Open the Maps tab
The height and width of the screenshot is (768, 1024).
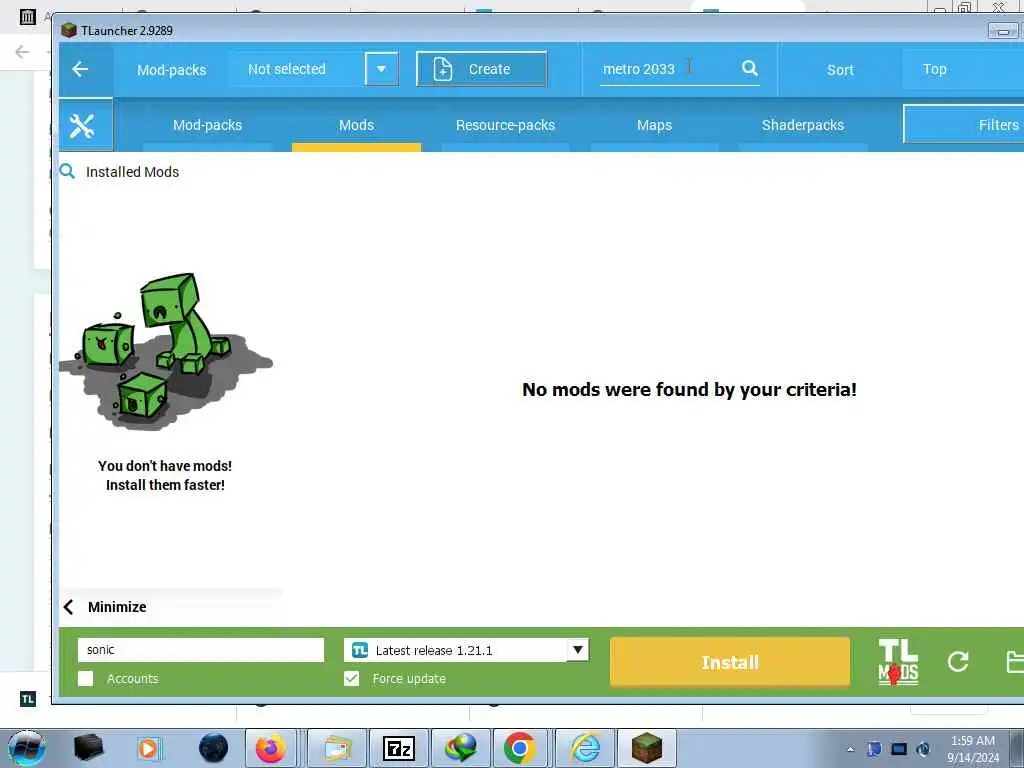click(654, 125)
